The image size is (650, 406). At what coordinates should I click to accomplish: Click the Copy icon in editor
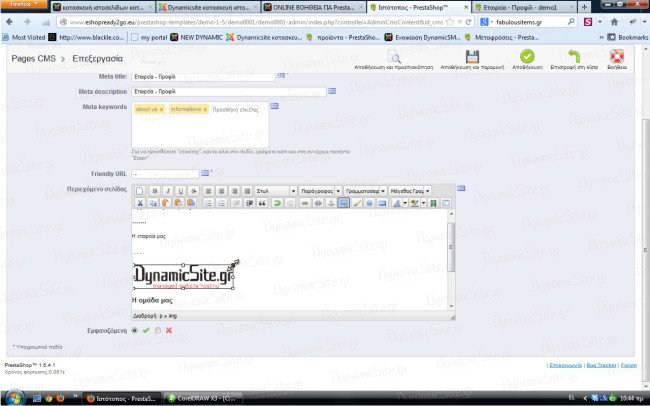[x=153, y=203]
